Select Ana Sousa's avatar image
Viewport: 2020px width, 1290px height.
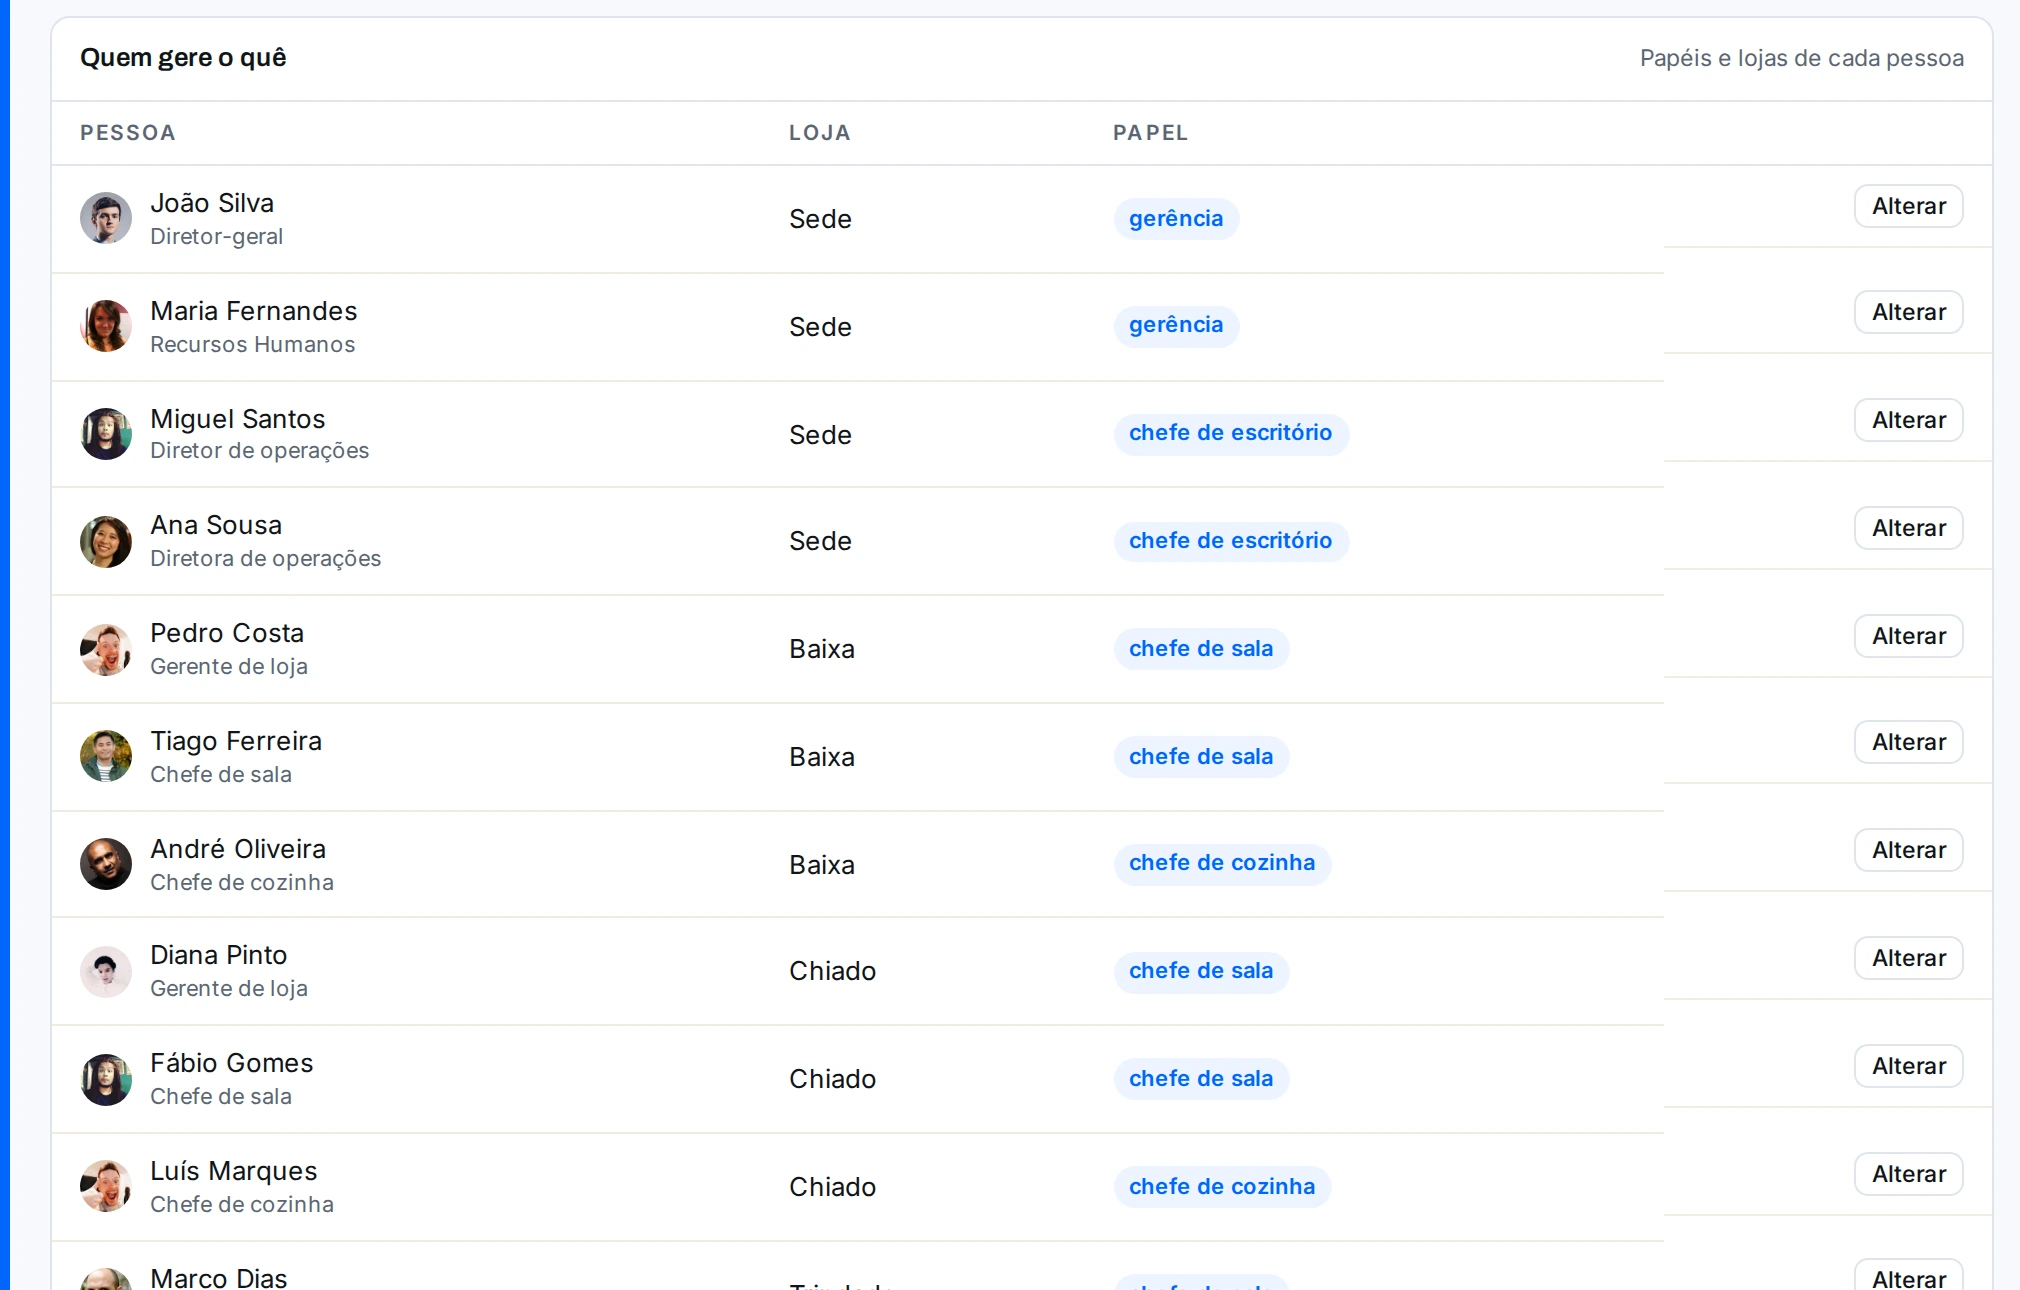[106, 542]
